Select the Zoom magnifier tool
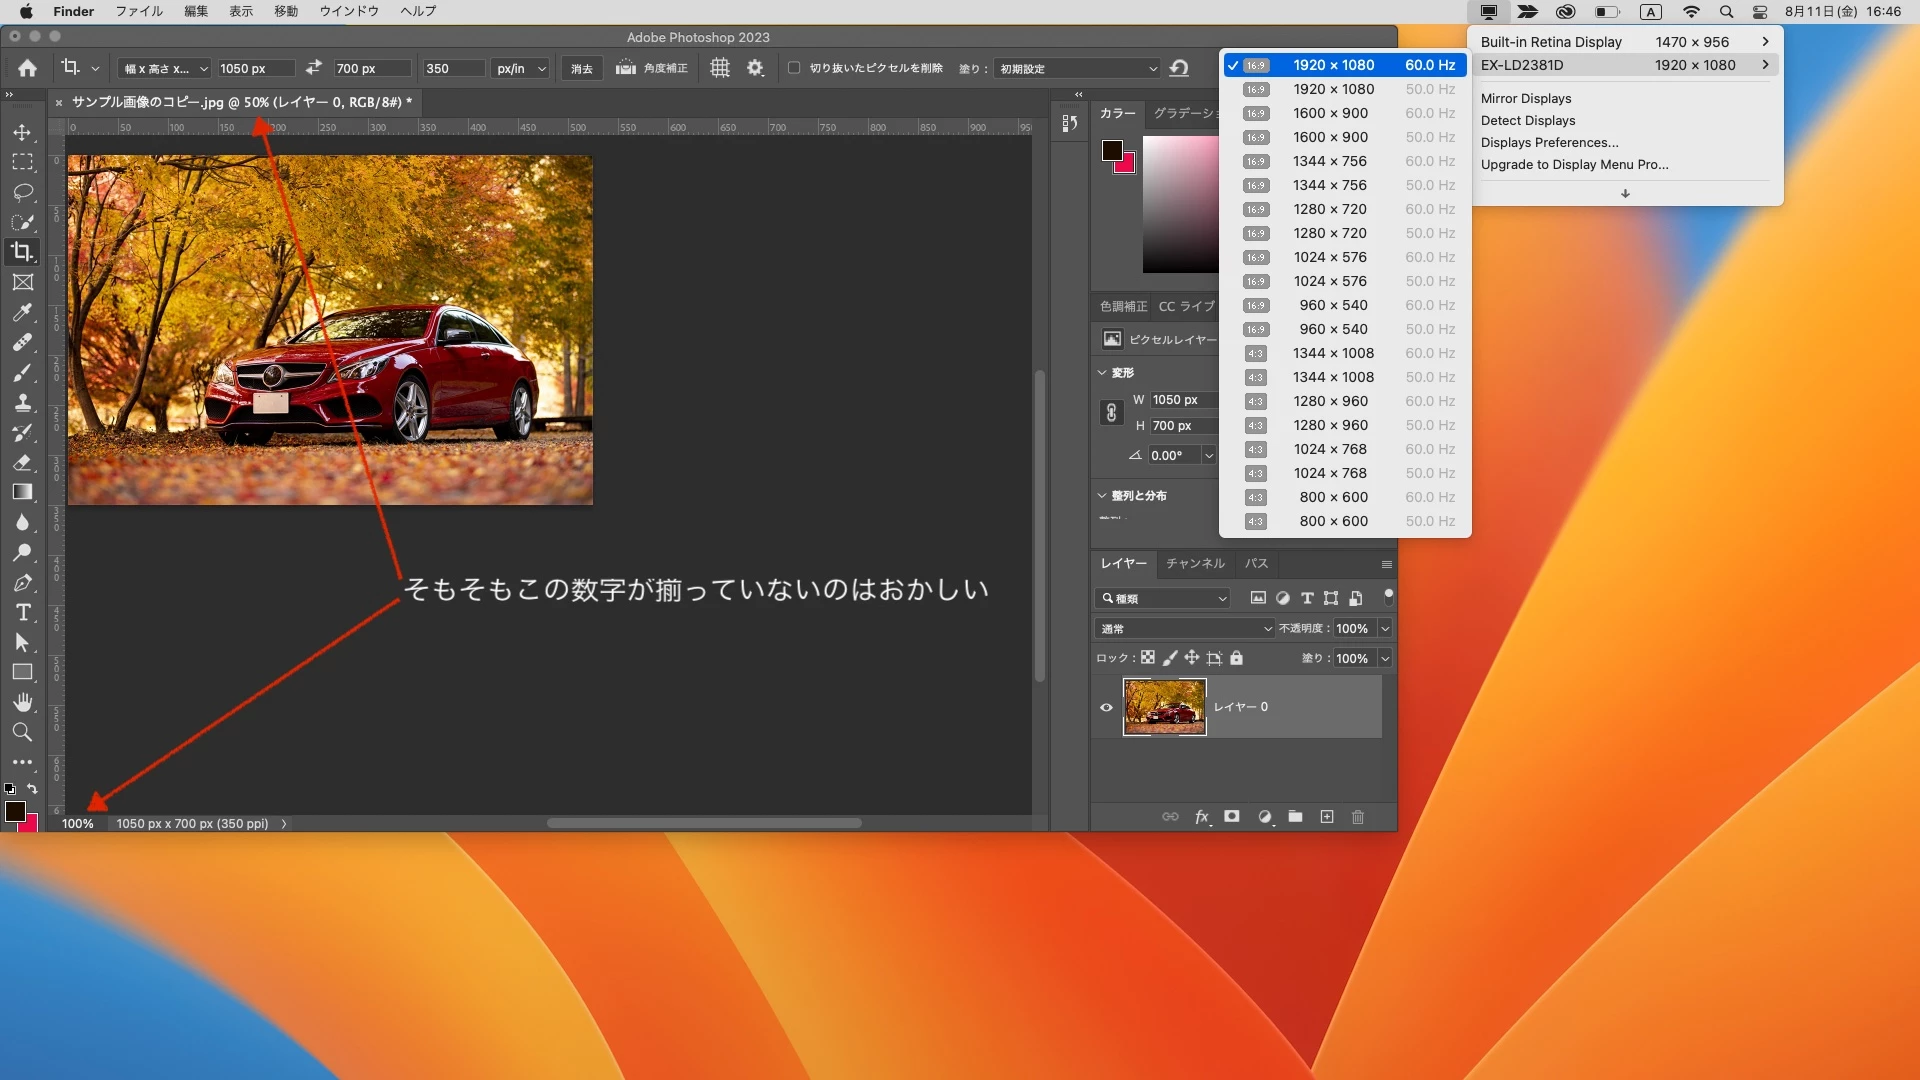 (x=22, y=732)
